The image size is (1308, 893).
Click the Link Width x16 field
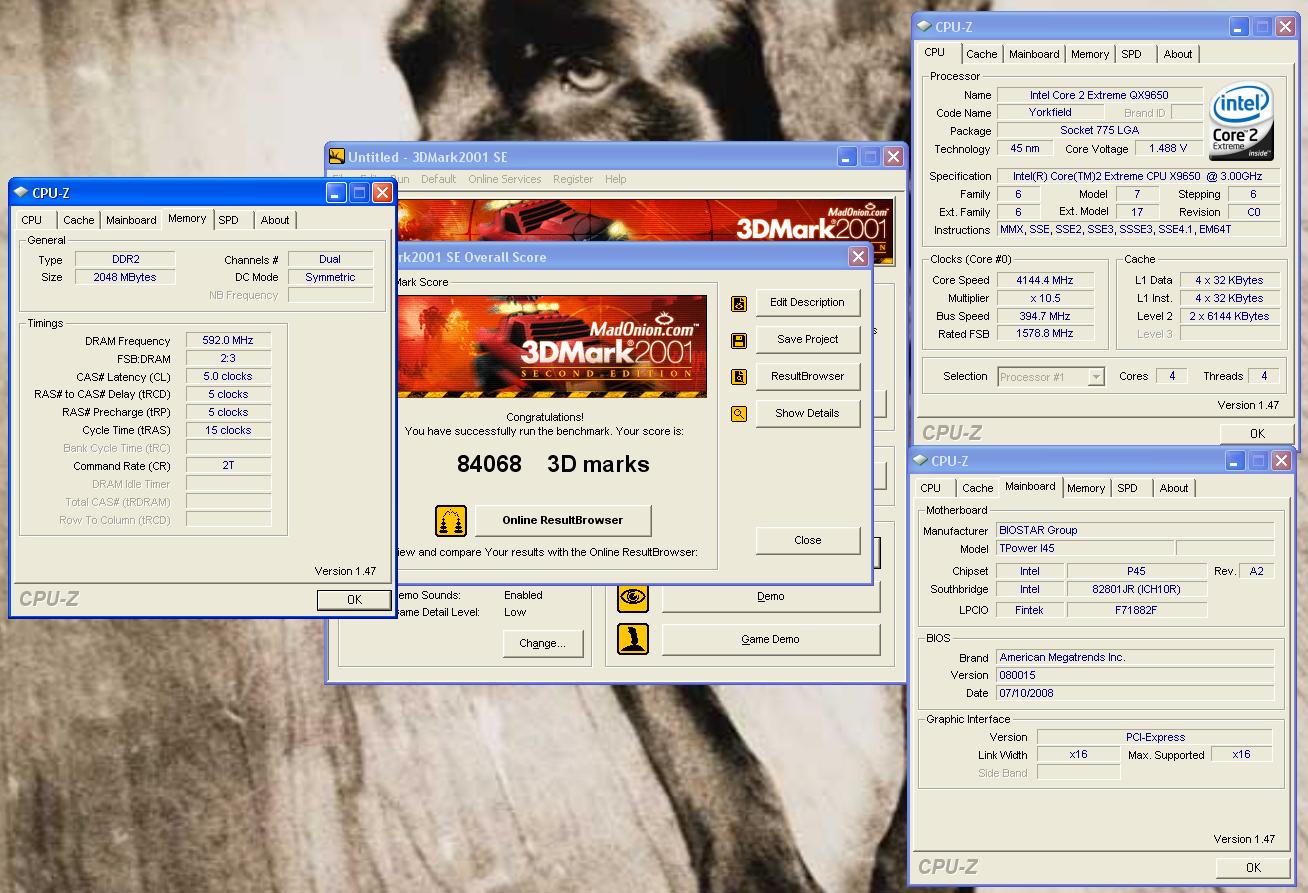tap(1078, 755)
